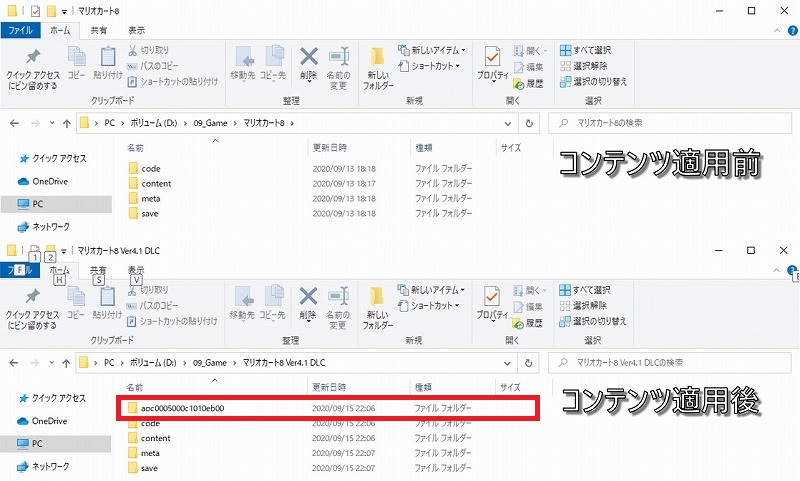Click 履歴 in the upper window ribbon

tap(529, 83)
